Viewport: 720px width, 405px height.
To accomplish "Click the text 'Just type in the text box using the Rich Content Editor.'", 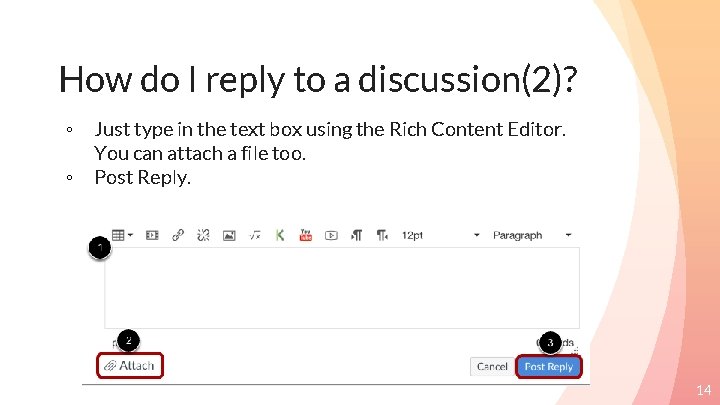I will (x=330, y=129).
